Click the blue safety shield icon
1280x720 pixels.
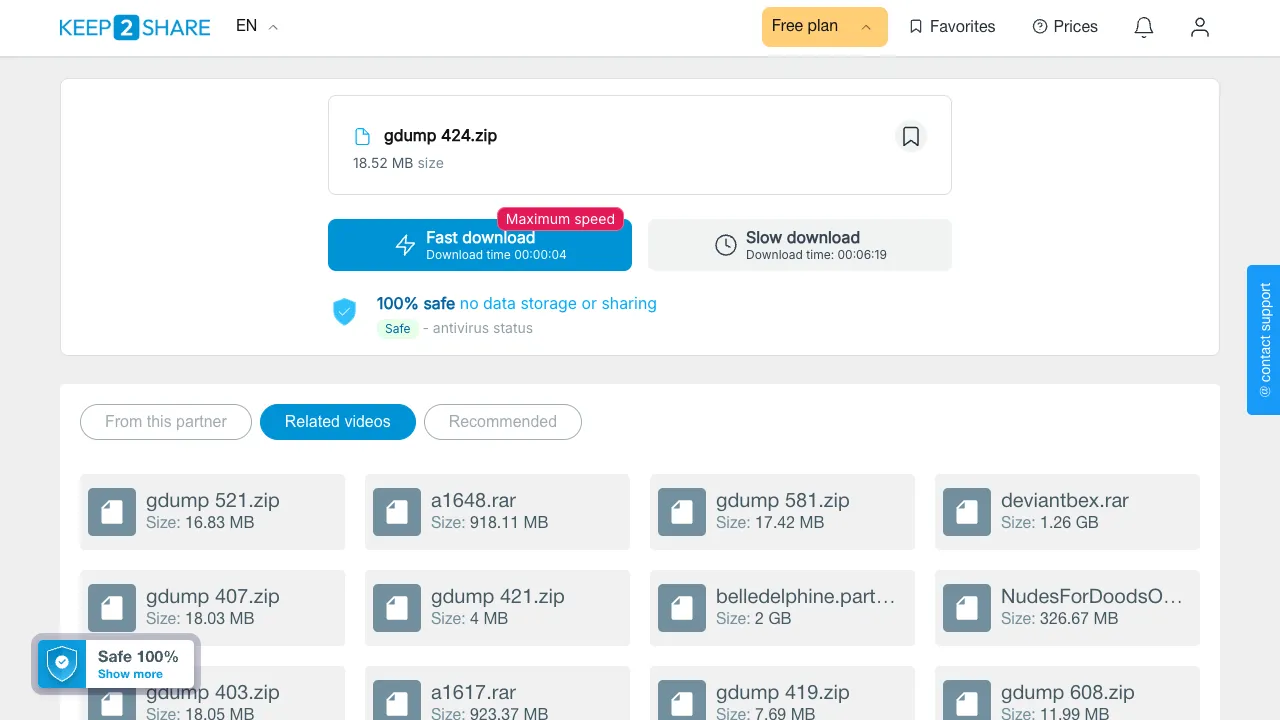[344, 312]
